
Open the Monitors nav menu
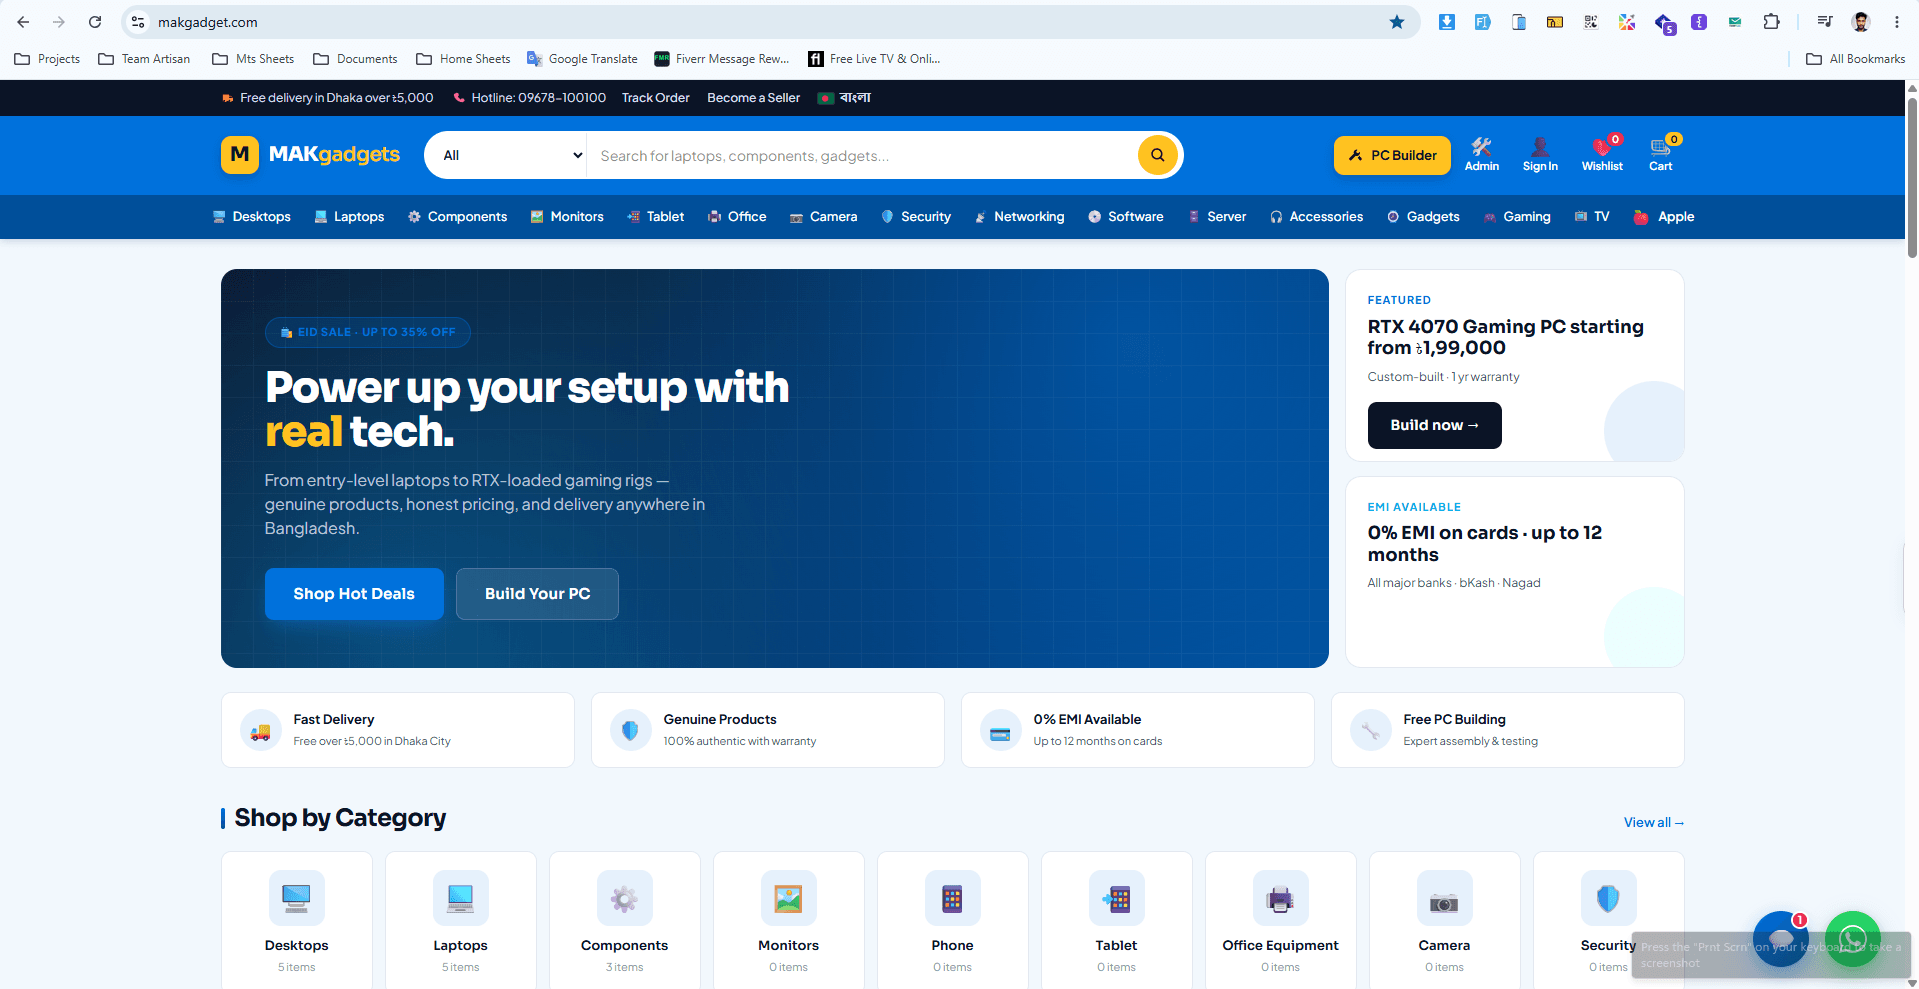click(x=567, y=217)
